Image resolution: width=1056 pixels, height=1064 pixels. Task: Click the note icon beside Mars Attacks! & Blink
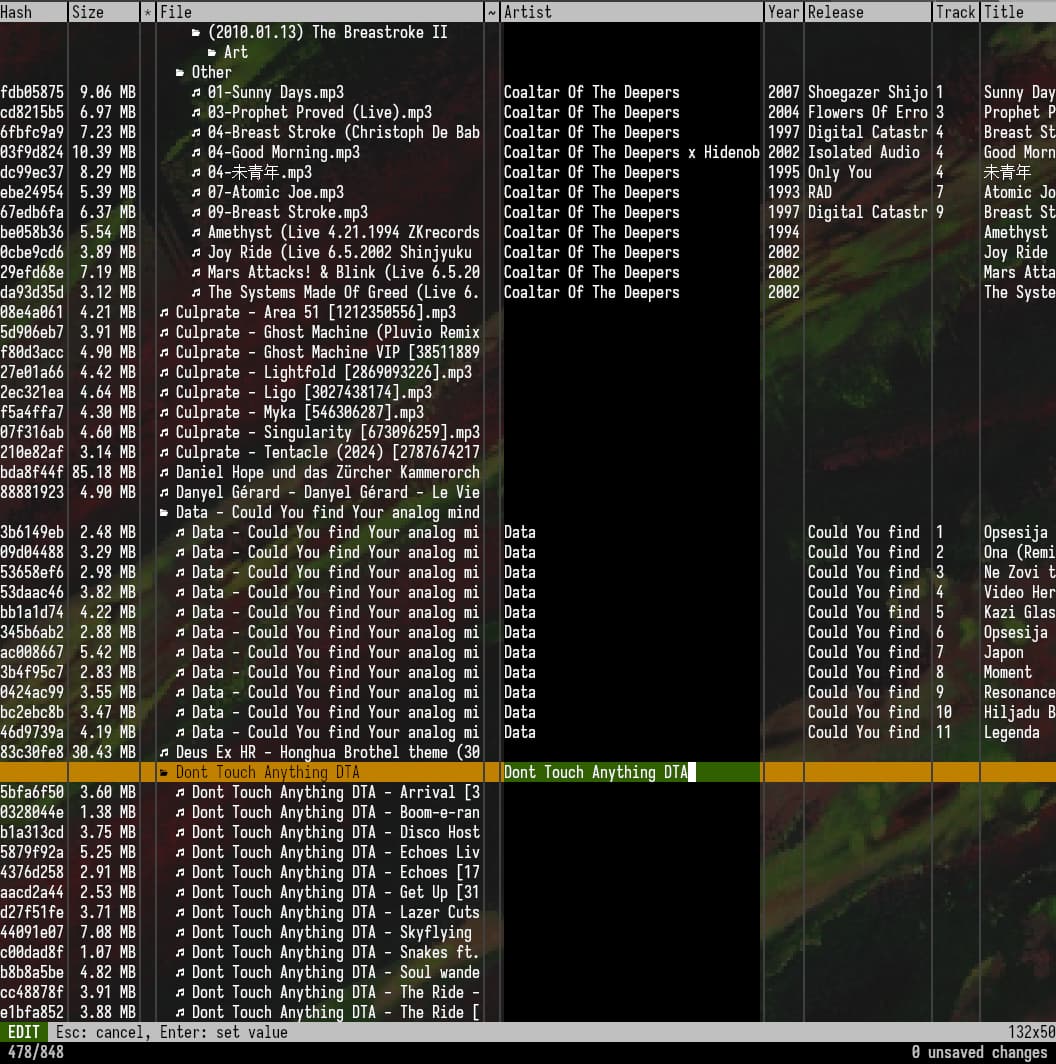click(x=196, y=273)
